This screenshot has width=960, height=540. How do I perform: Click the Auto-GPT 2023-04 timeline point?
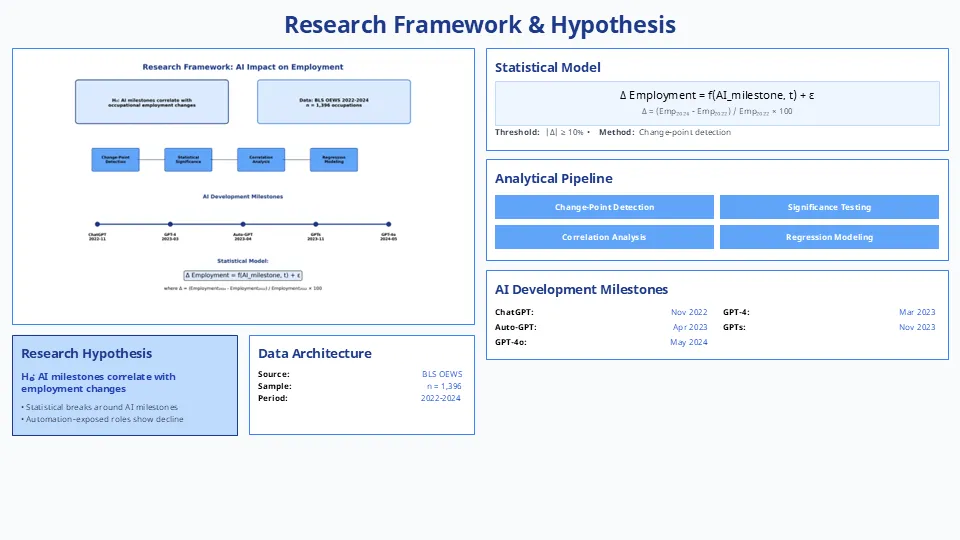tap(243, 224)
